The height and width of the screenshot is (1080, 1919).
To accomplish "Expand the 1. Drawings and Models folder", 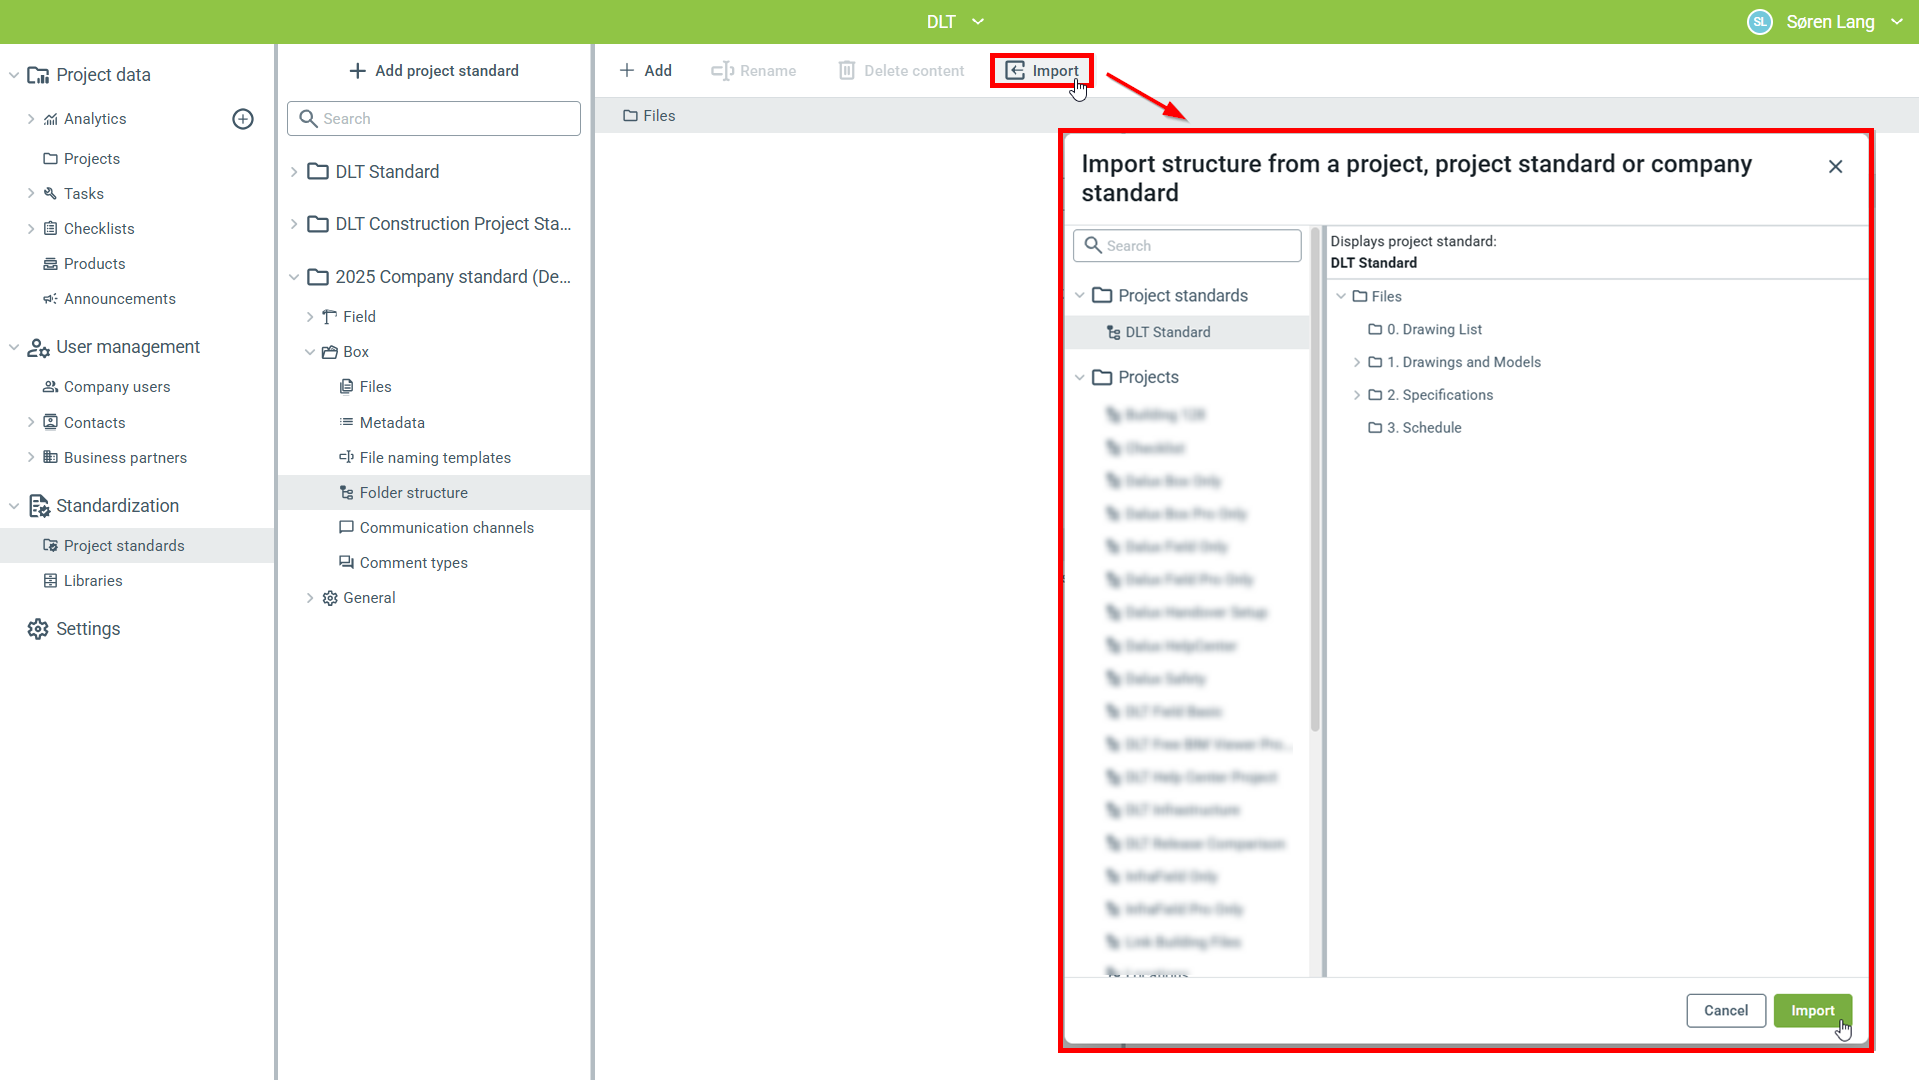I will 1357,362.
